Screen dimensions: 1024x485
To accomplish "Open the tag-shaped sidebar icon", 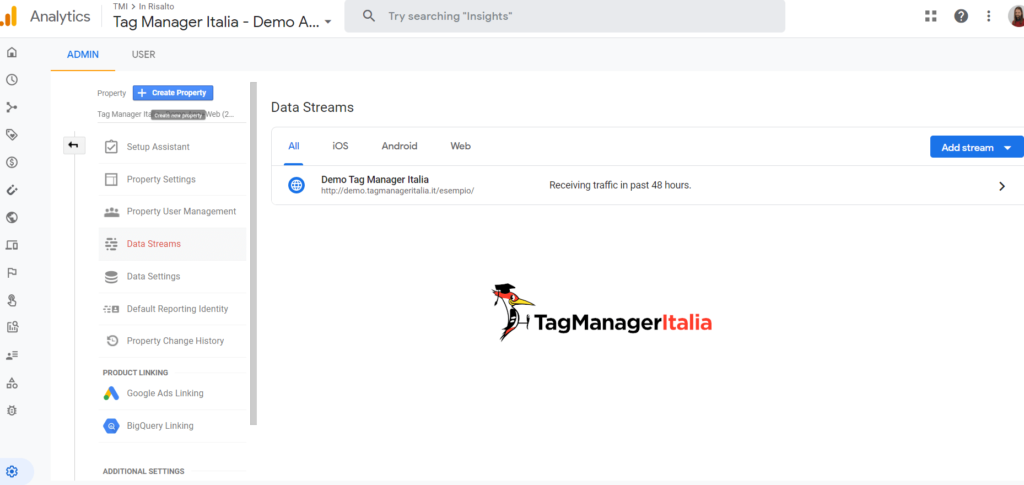I will pyautogui.click(x=12, y=134).
